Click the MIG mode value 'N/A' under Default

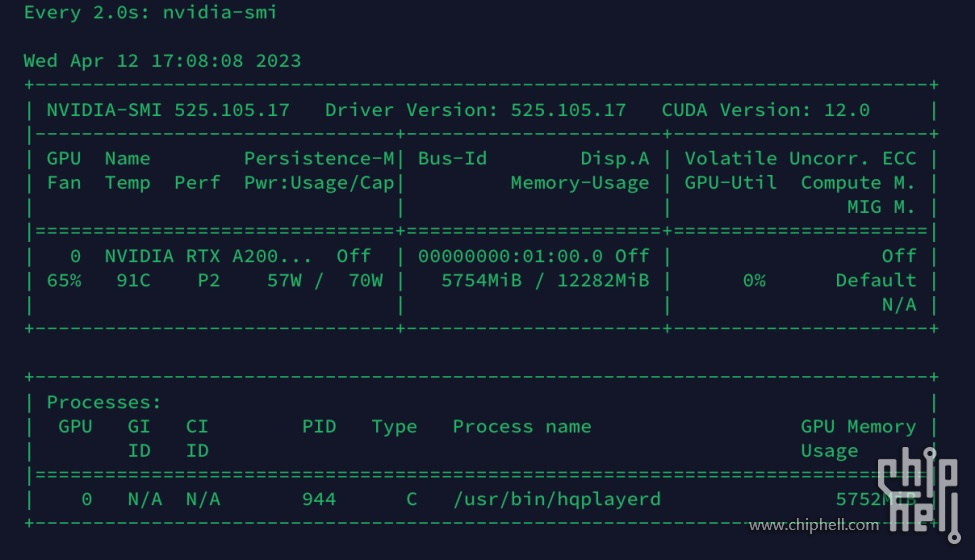click(899, 305)
